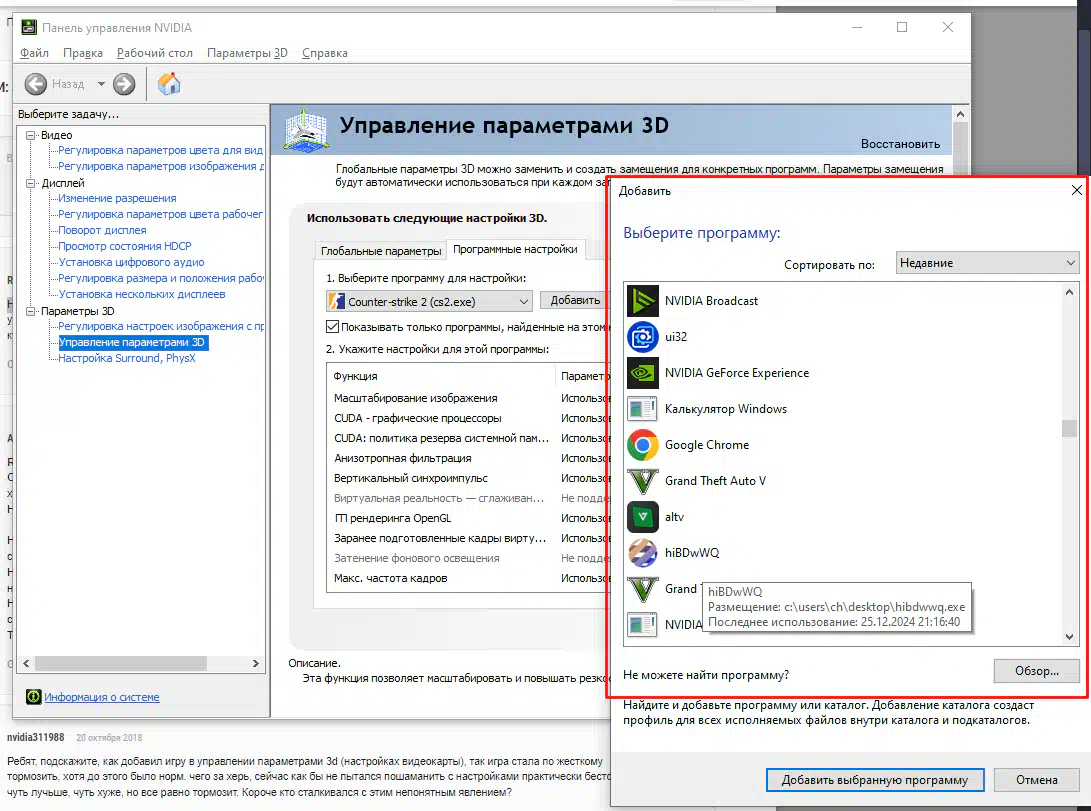1091x811 pixels.
Task: Open 'Поворот дисплея' in the task tree
Action: pos(102,230)
